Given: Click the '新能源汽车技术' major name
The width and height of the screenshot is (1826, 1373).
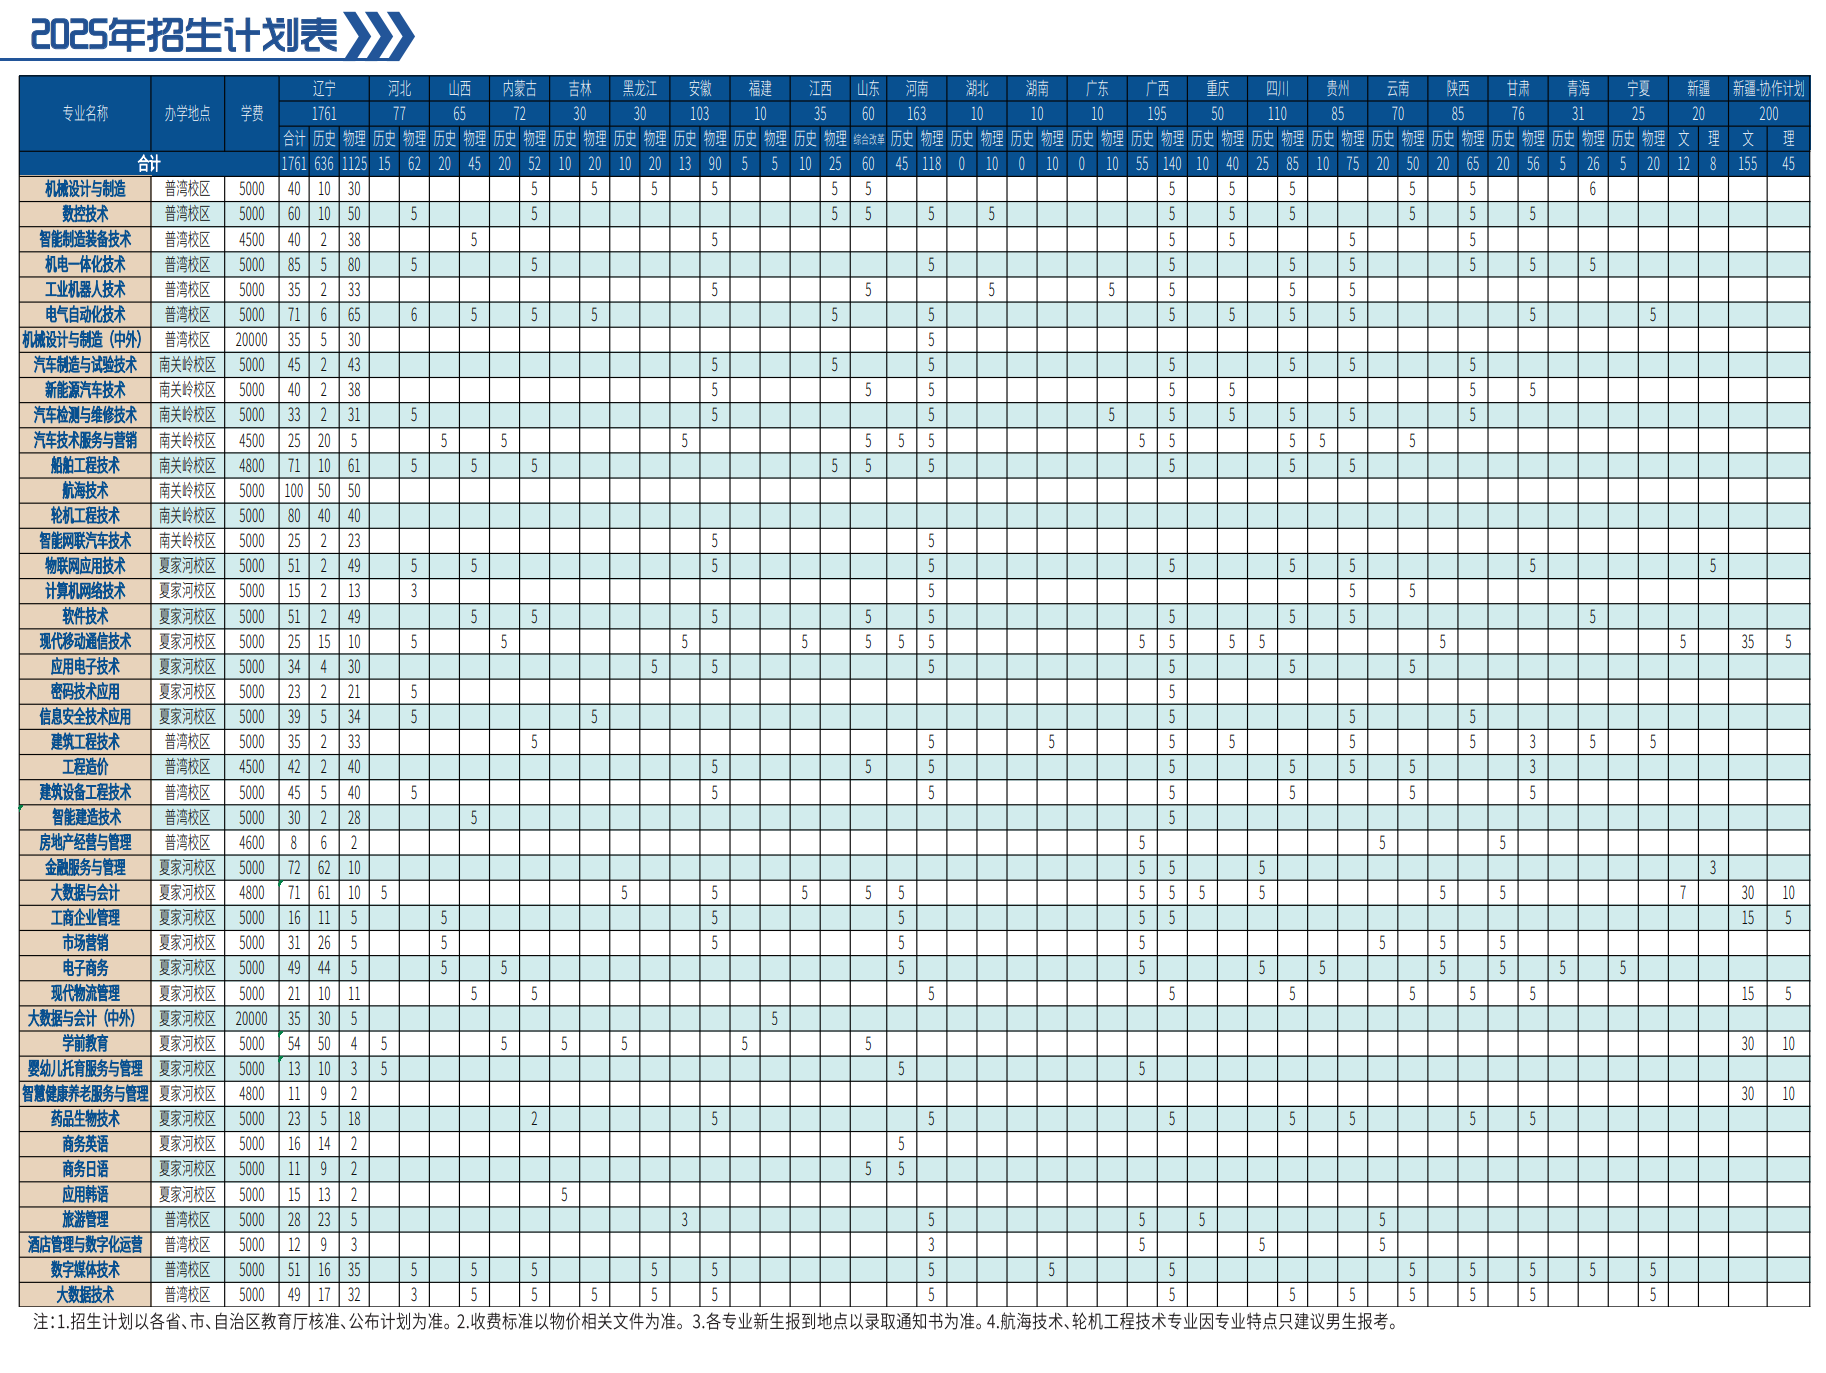Looking at the screenshot, I should pos(85,390).
